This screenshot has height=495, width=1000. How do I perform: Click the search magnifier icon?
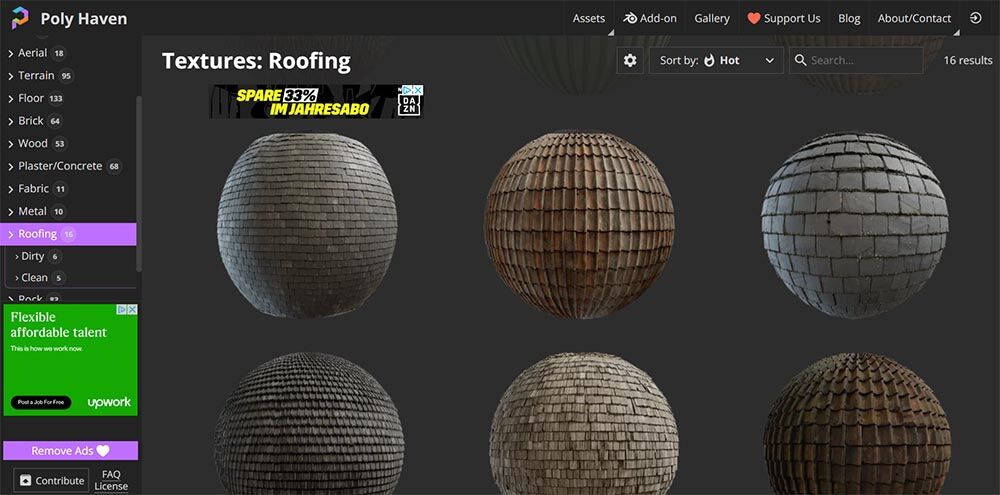pos(800,60)
